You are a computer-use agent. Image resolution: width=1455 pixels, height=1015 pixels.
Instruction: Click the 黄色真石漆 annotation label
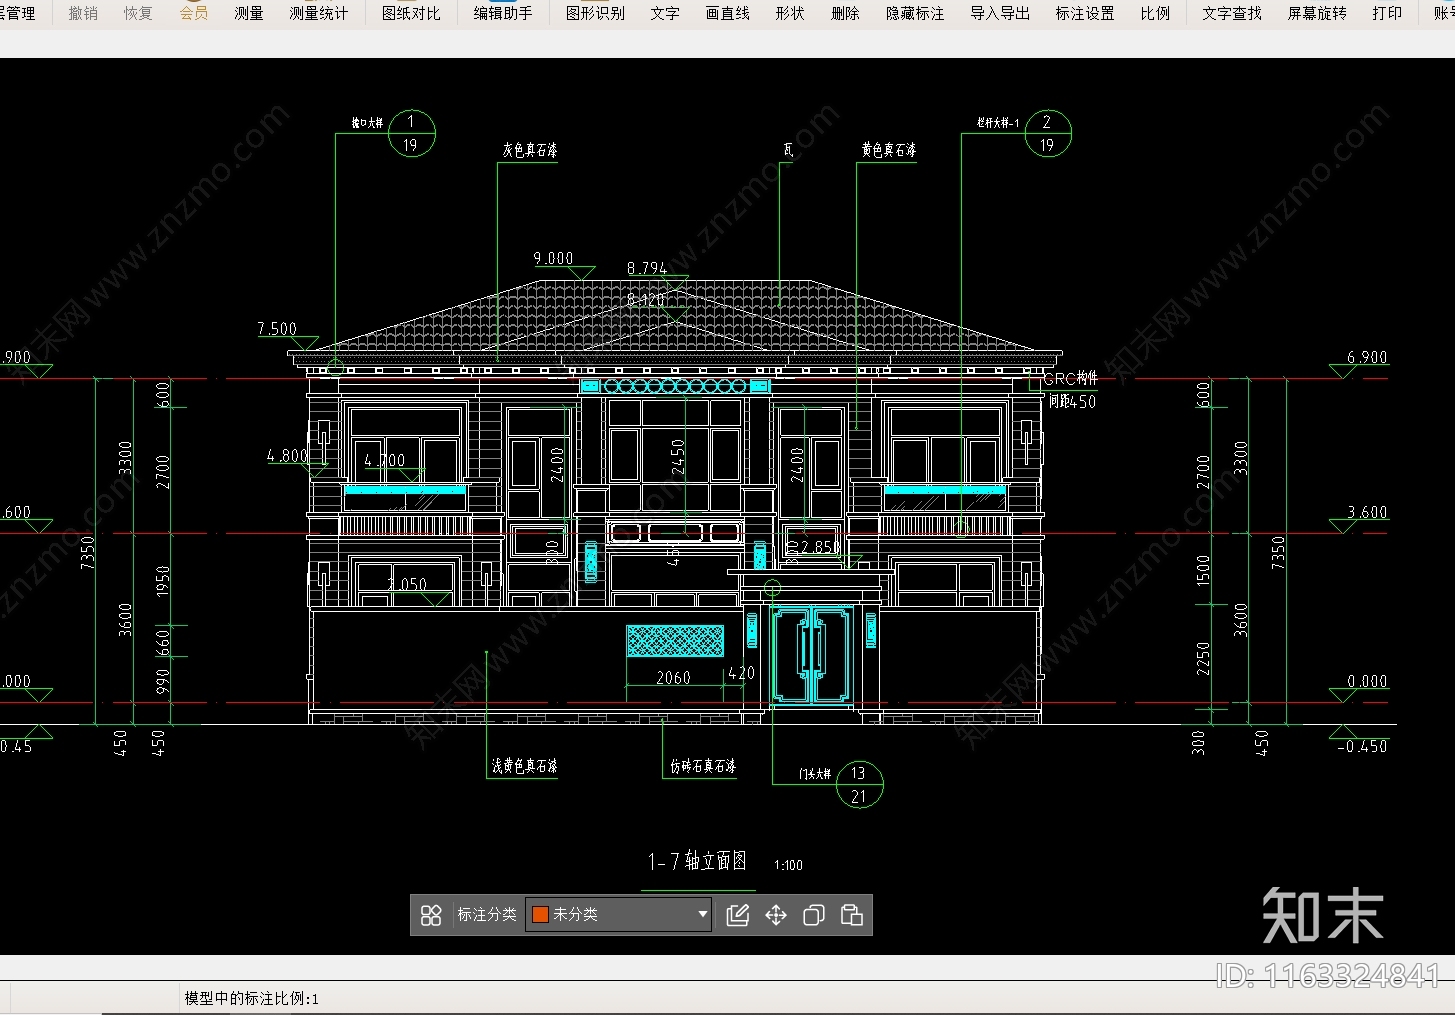click(x=889, y=150)
